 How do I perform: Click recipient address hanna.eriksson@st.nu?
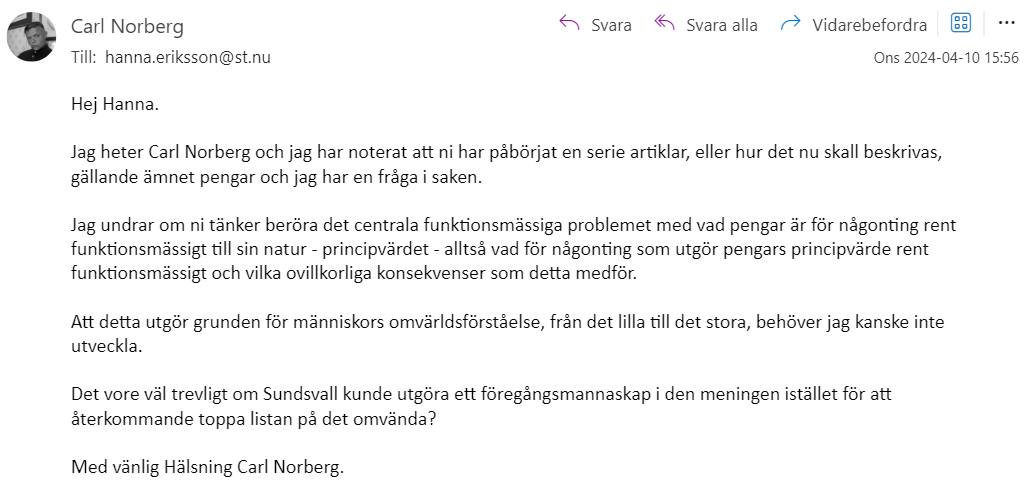[x=187, y=57]
